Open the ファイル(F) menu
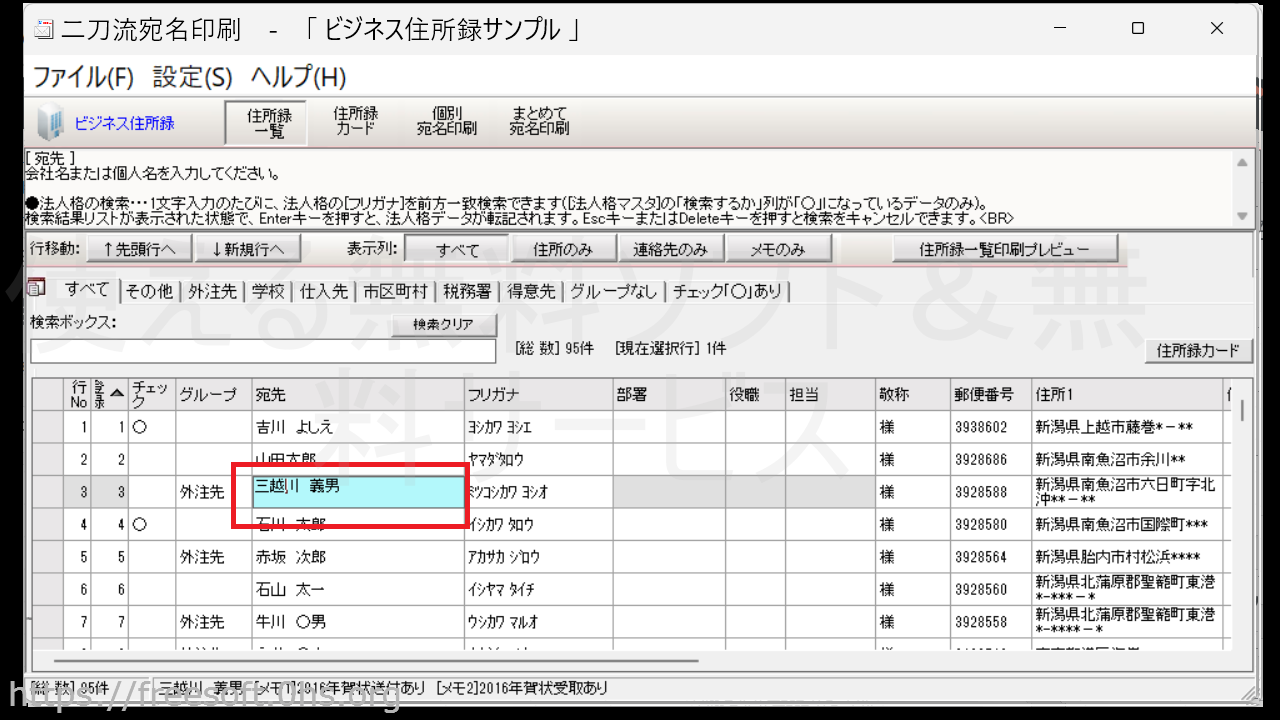The width and height of the screenshot is (1280, 720). pos(83,77)
